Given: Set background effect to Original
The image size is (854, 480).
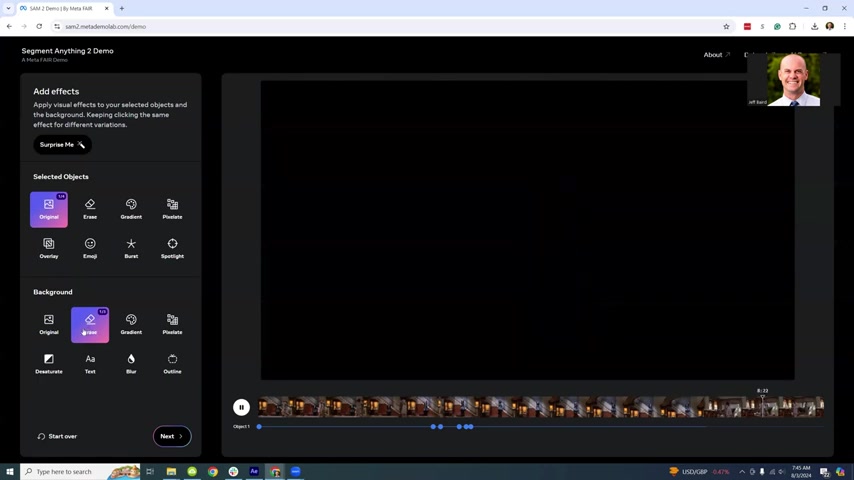Looking at the screenshot, I should 49,324.
